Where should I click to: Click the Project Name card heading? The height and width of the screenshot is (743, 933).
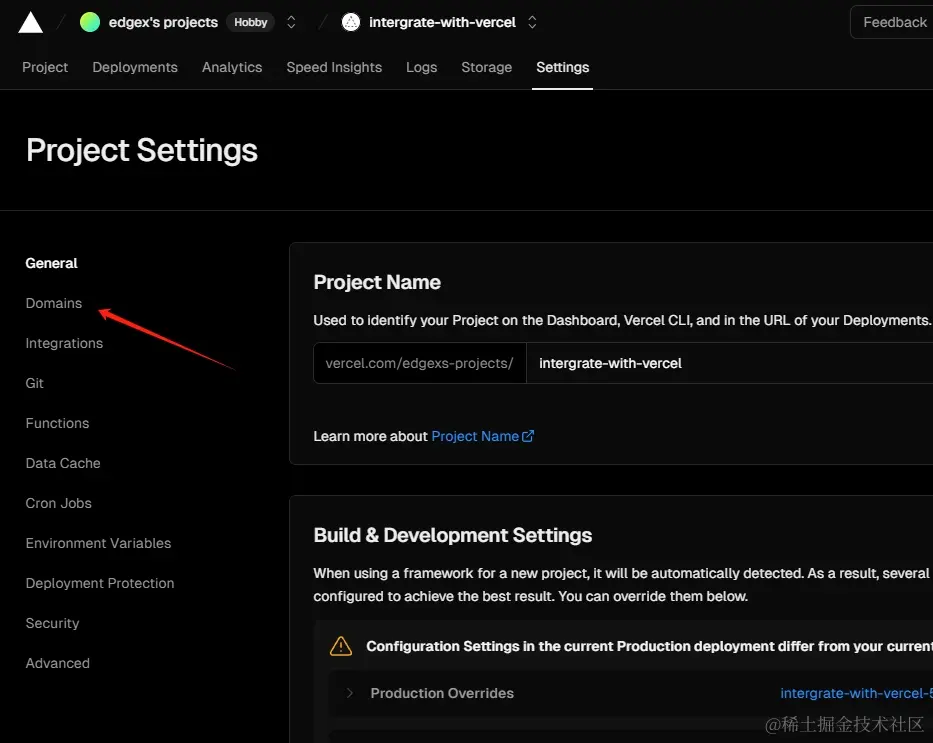pyautogui.click(x=377, y=282)
